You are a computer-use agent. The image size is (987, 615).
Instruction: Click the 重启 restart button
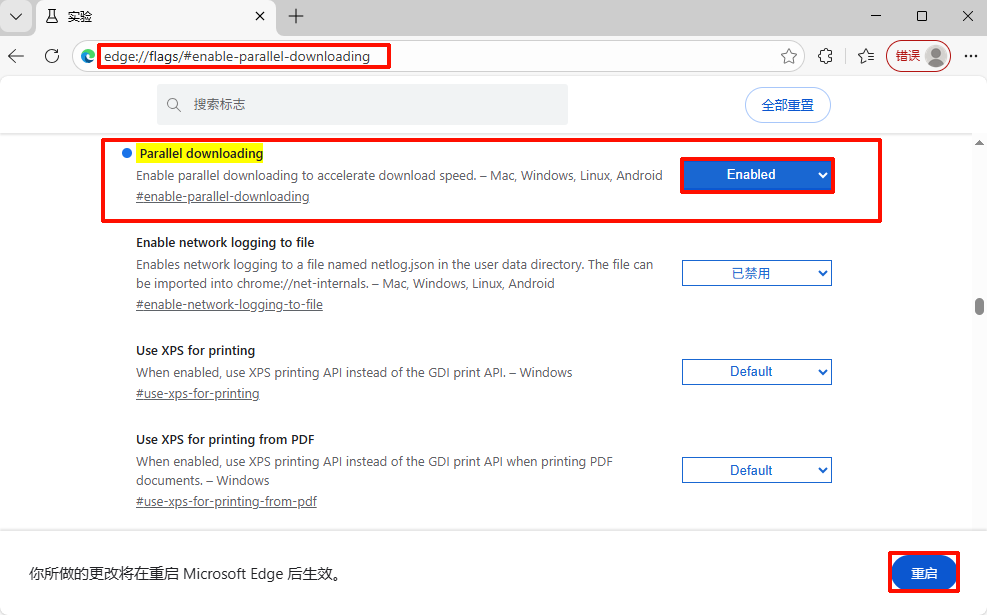click(924, 573)
